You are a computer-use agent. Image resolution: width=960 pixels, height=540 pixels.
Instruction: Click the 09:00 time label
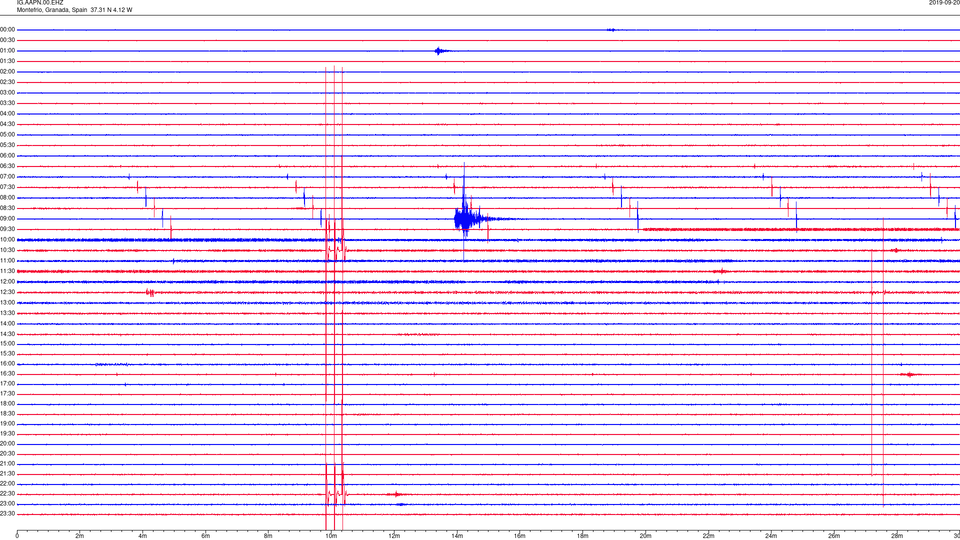tap(8, 219)
